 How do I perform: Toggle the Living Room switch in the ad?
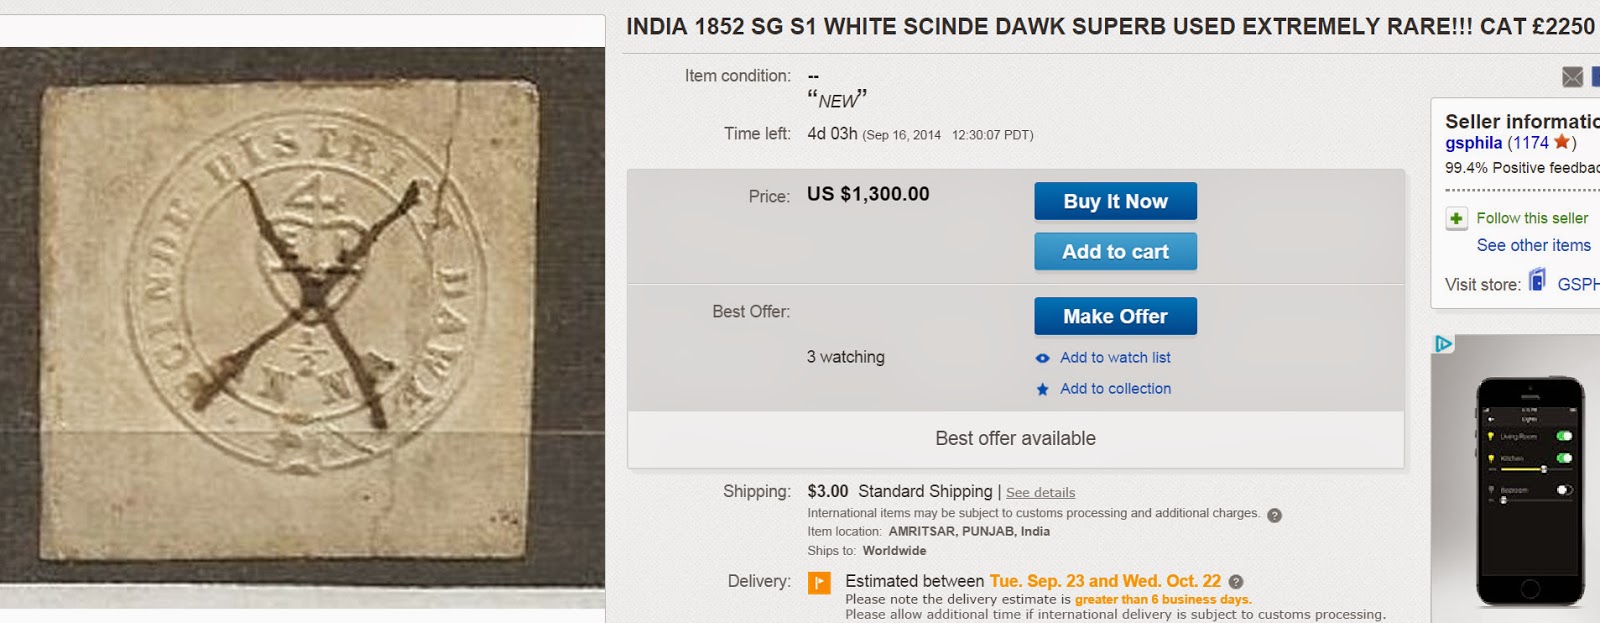pos(1564,436)
